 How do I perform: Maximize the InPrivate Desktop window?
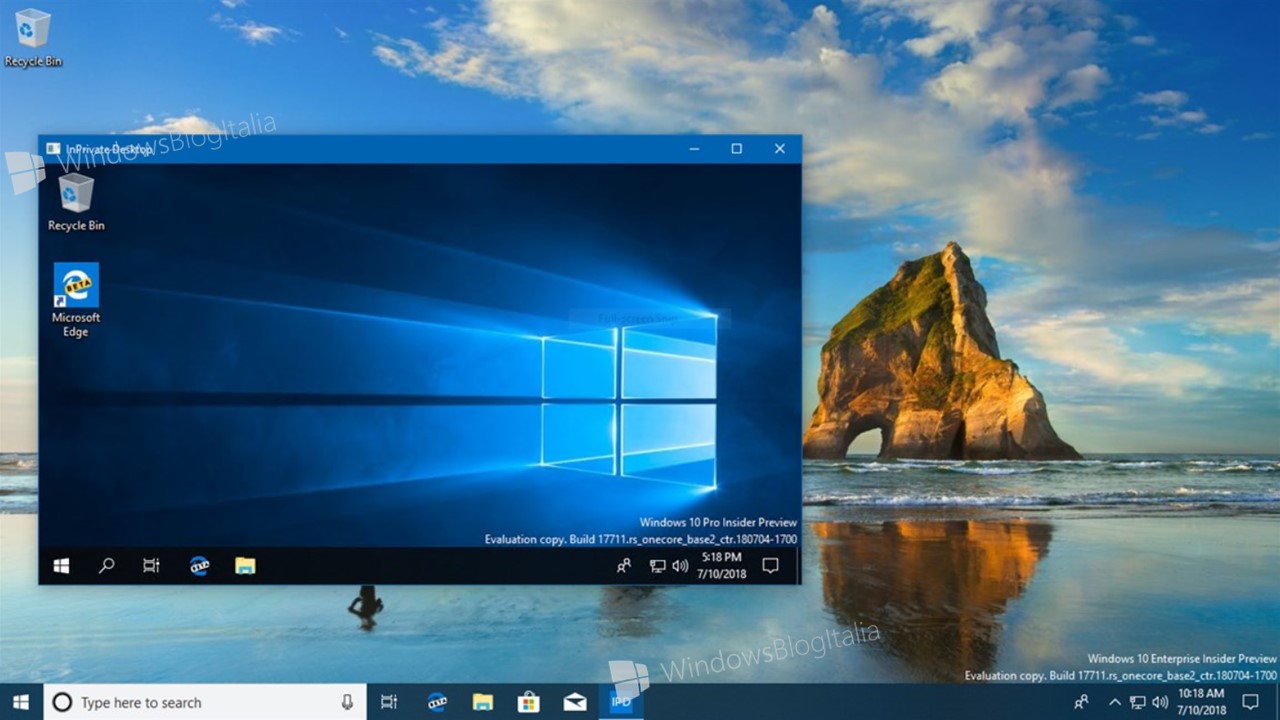point(737,149)
